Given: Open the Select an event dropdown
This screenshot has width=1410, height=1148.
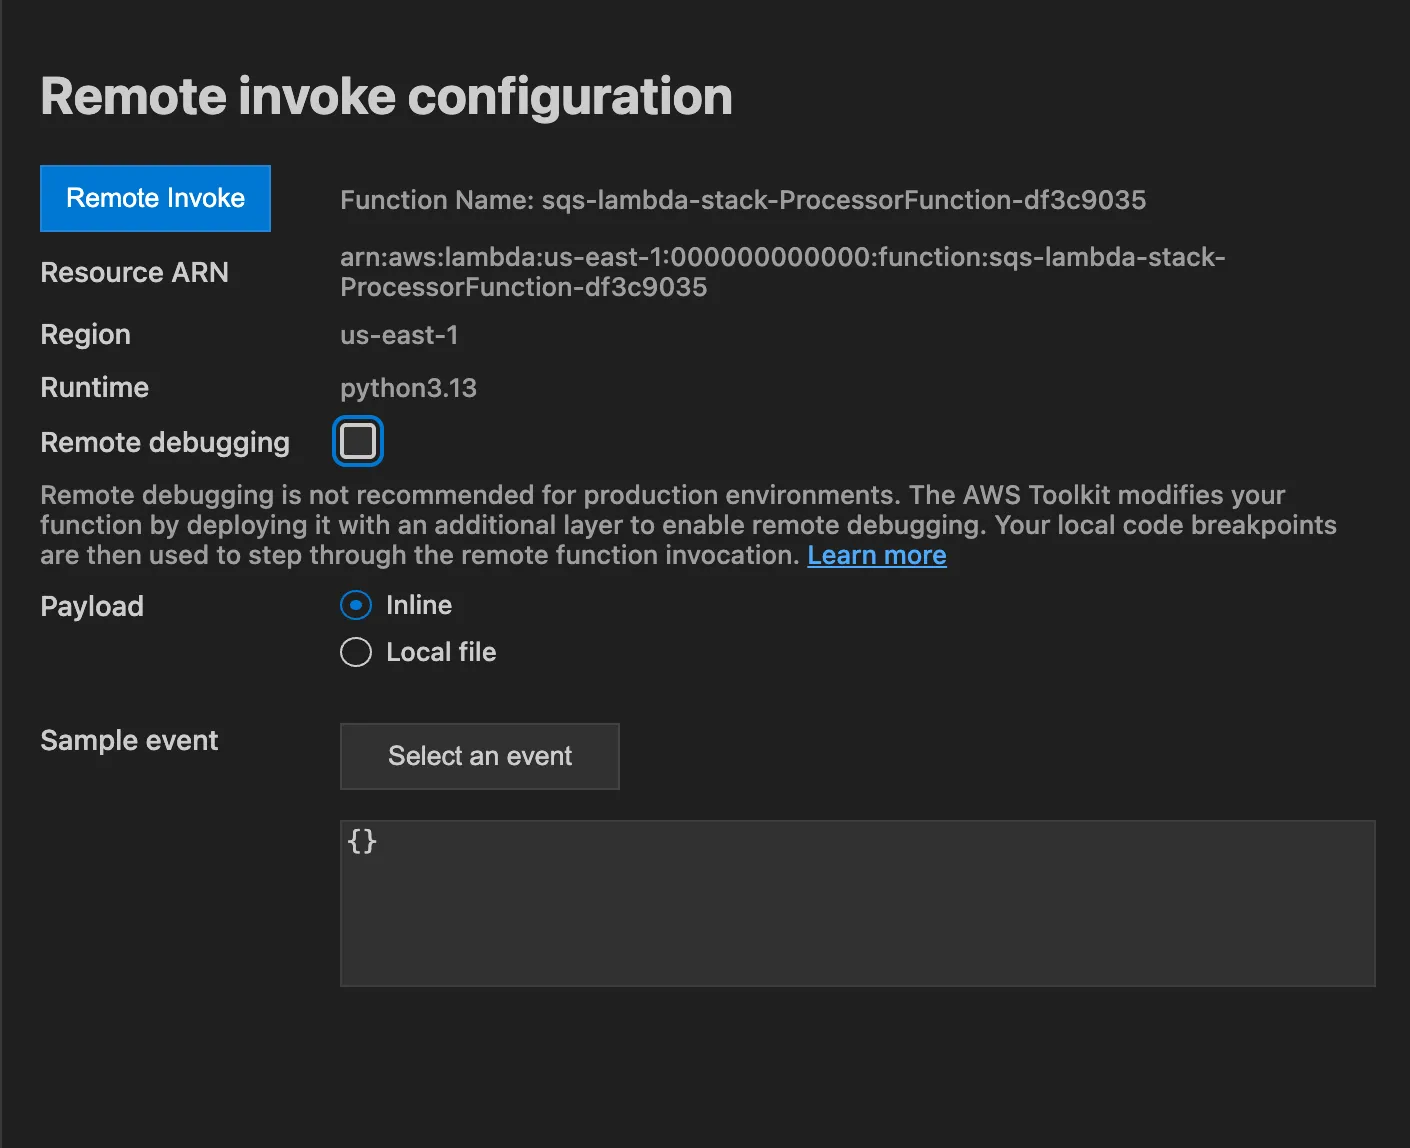Looking at the screenshot, I should point(479,756).
